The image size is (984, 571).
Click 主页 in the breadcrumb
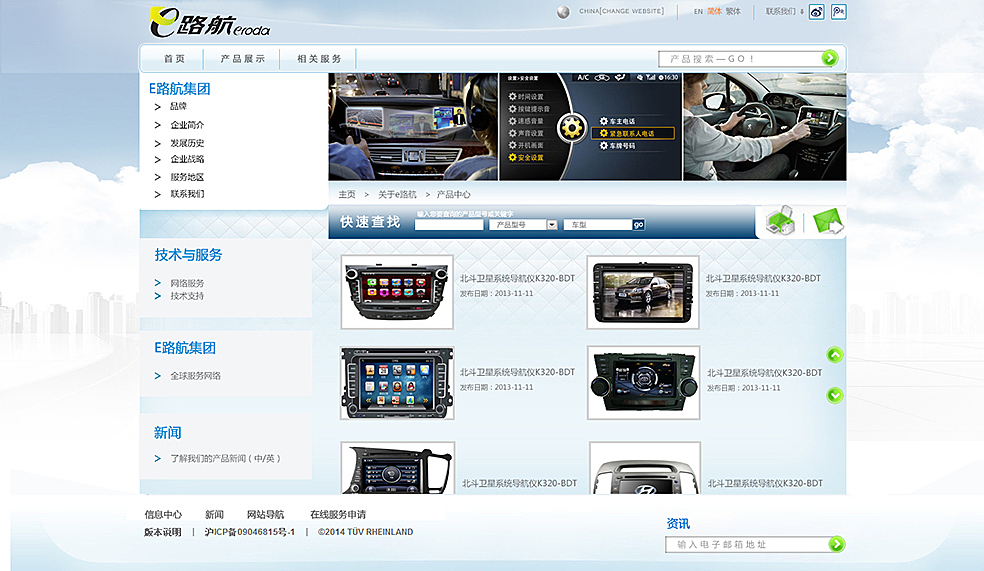coord(347,195)
